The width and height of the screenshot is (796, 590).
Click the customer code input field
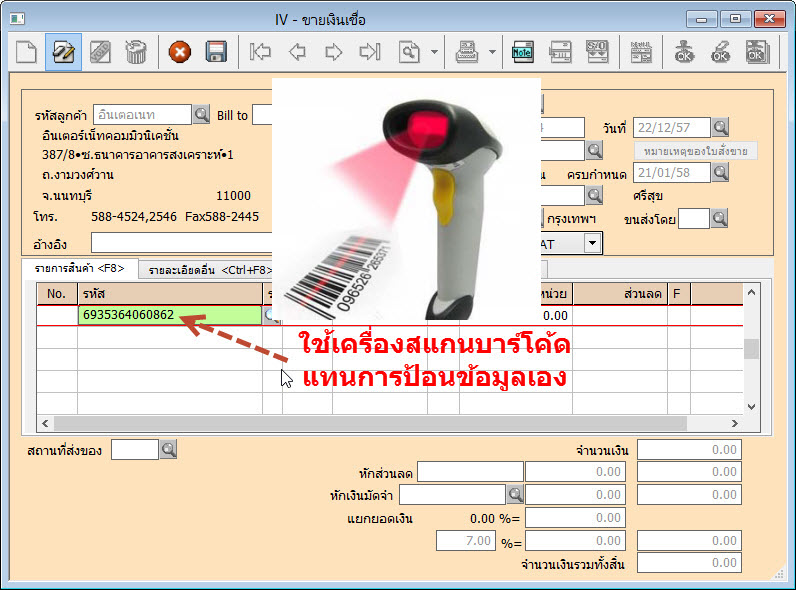142,115
